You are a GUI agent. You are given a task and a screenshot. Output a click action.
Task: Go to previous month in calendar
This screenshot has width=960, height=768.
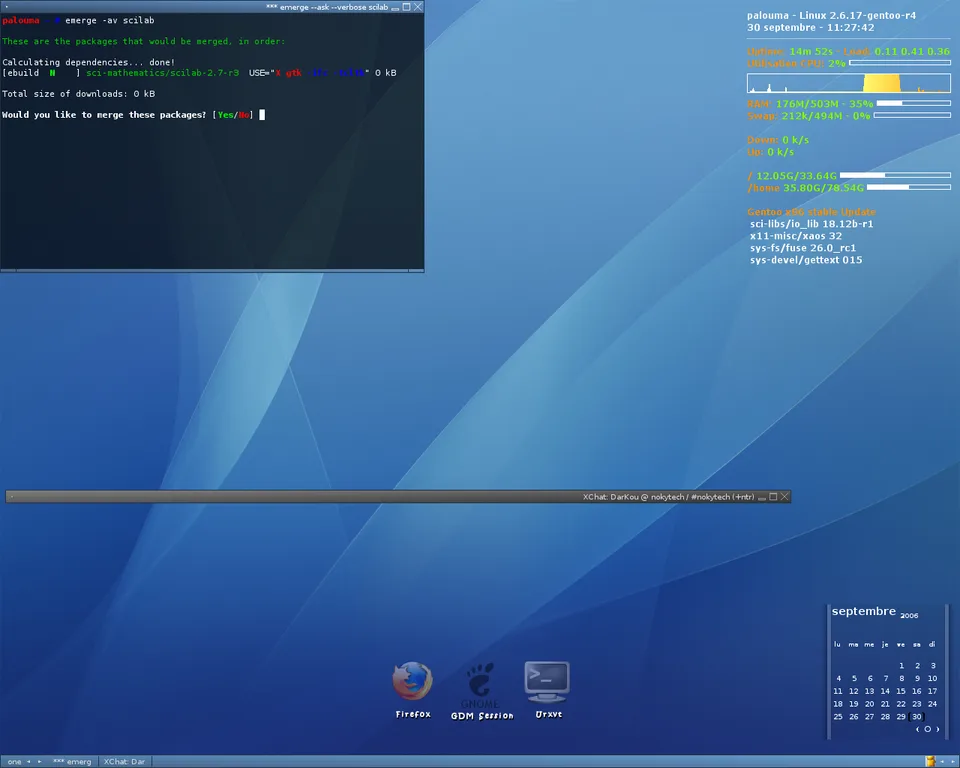[917, 729]
